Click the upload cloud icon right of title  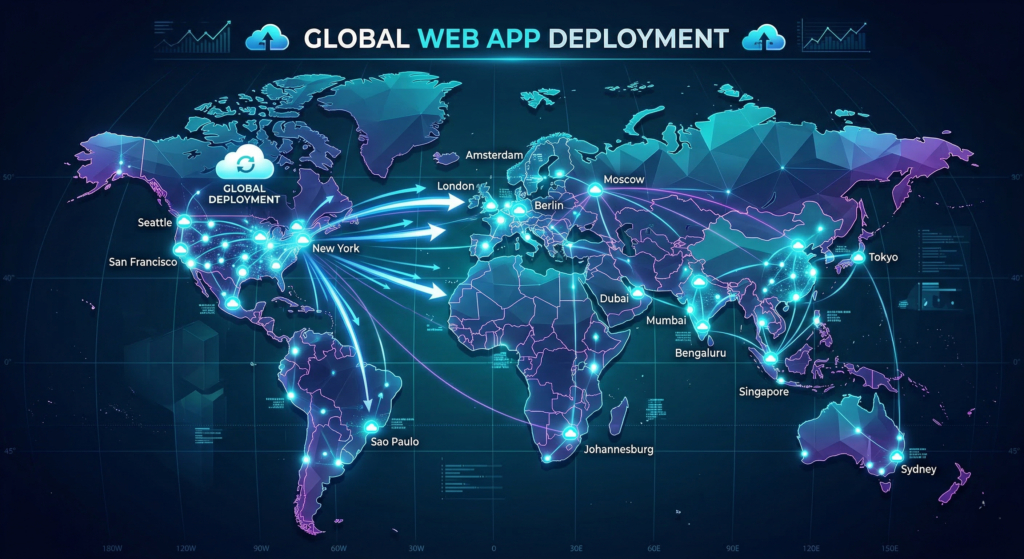tap(765, 39)
